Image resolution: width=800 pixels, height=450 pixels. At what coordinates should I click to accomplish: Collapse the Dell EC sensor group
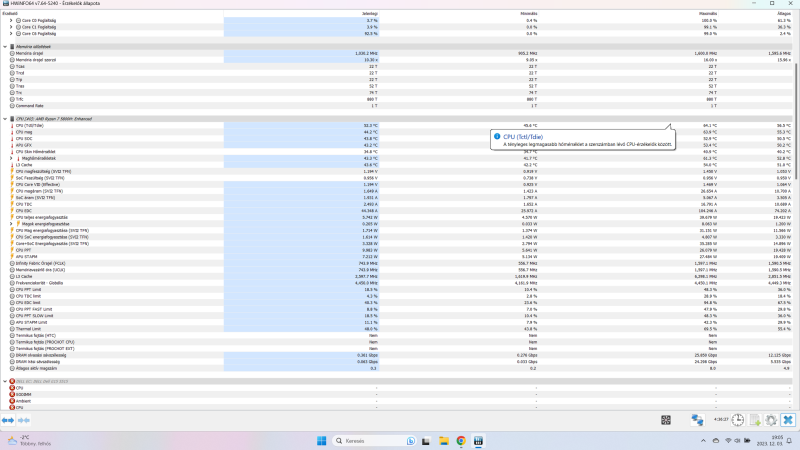[5, 381]
